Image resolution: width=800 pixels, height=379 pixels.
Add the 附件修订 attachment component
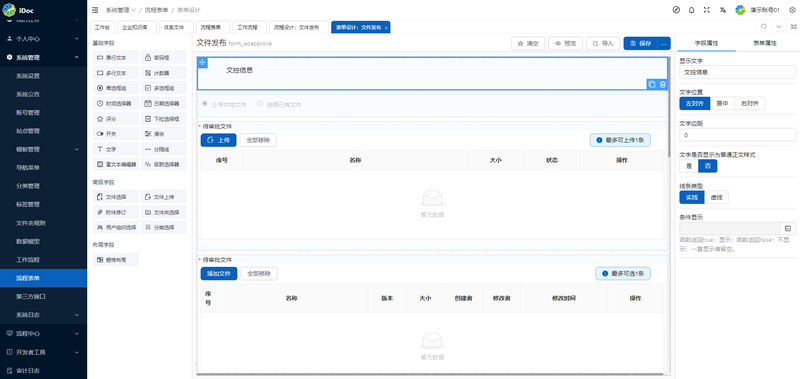click(115, 212)
